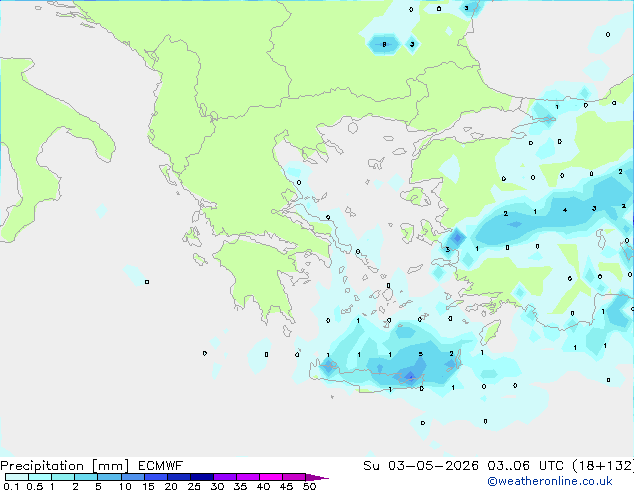The height and width of the screenshot is (490, 634).
Task: Choose the 25–30 mm navy legend swatch
Action: pos(201,477)
